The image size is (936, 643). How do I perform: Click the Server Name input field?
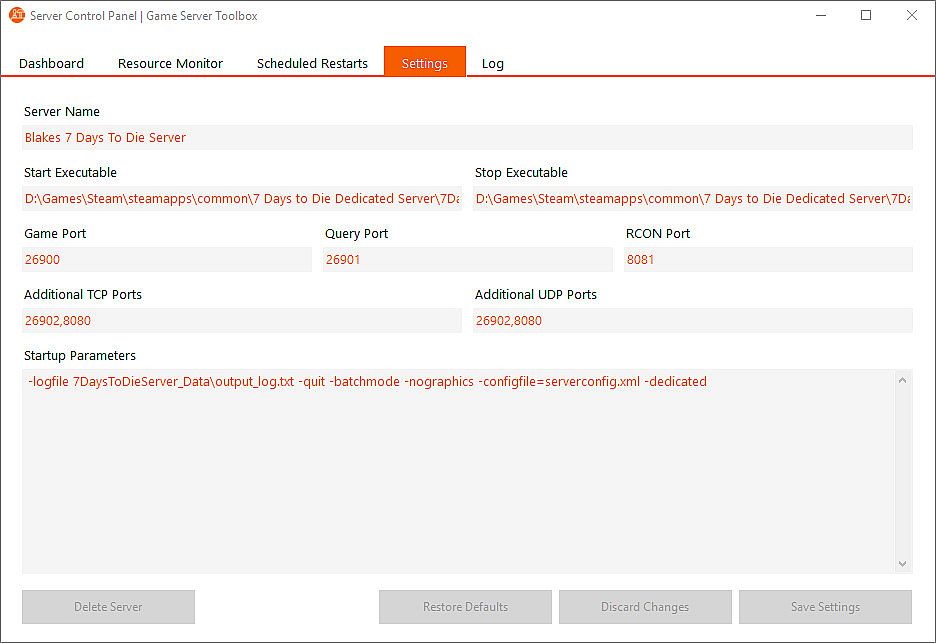tap(467, 137)
